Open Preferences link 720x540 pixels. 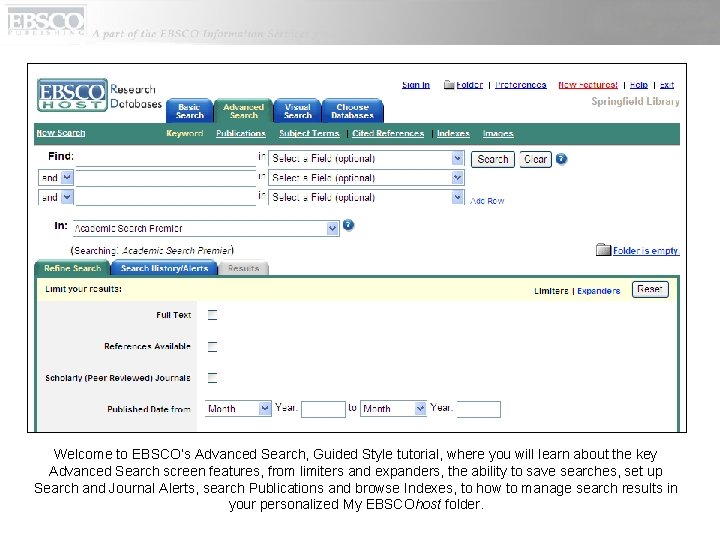click(521, 84)
